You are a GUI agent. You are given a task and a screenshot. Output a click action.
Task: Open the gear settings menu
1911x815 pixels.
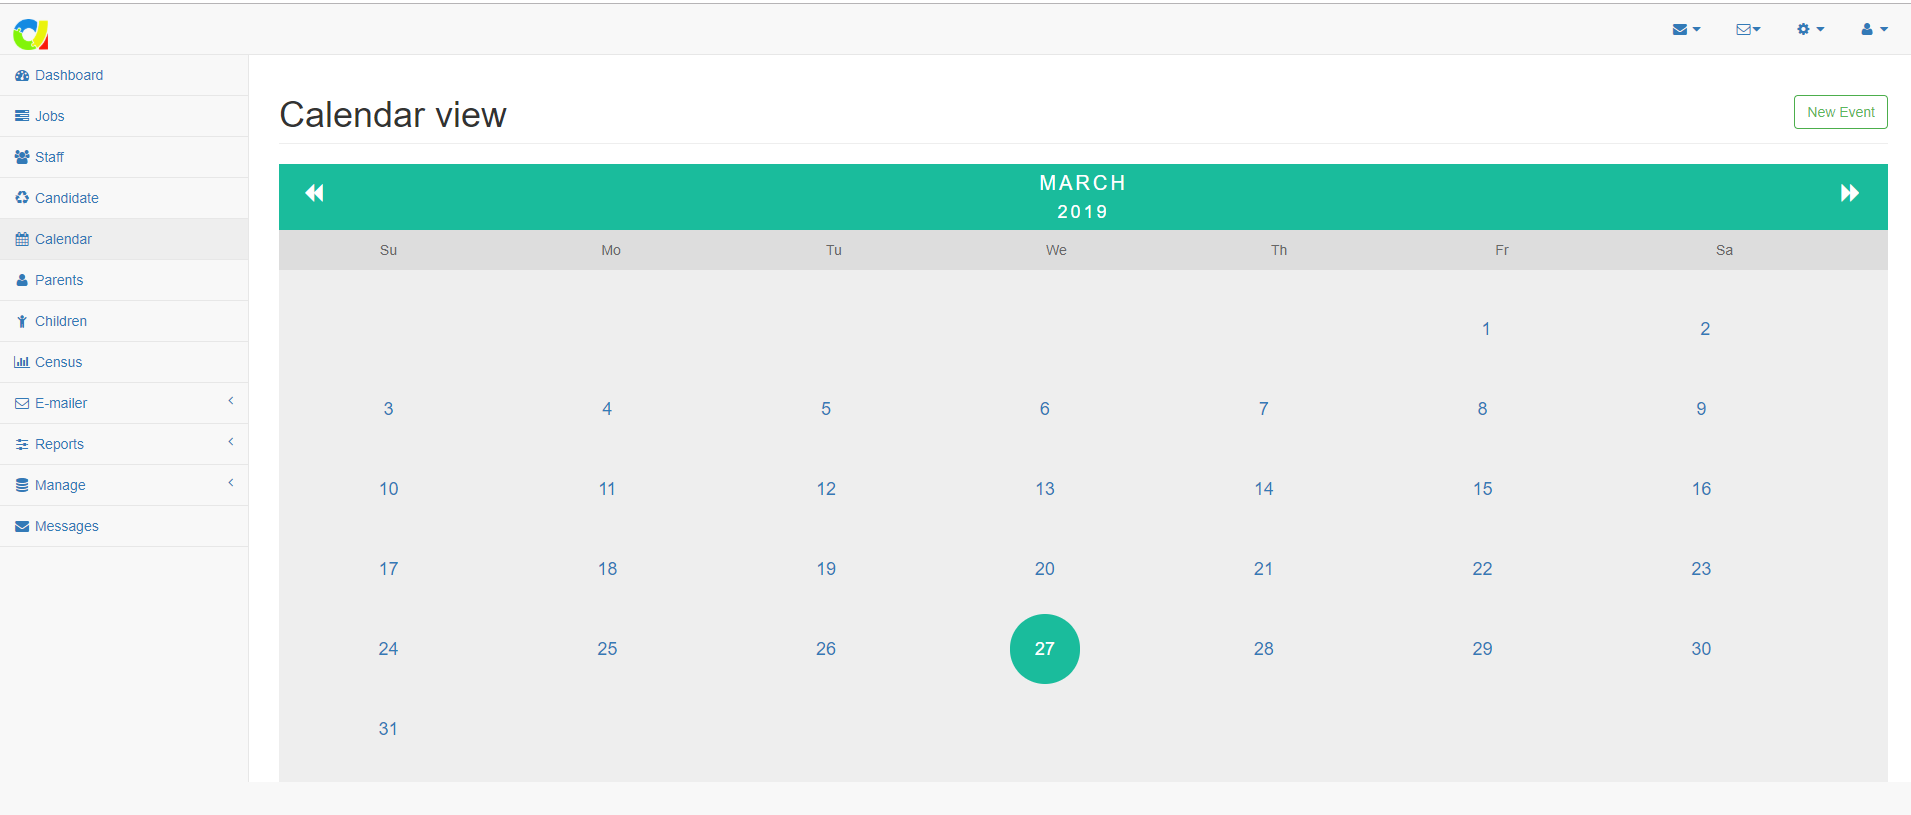(1810, 30)
